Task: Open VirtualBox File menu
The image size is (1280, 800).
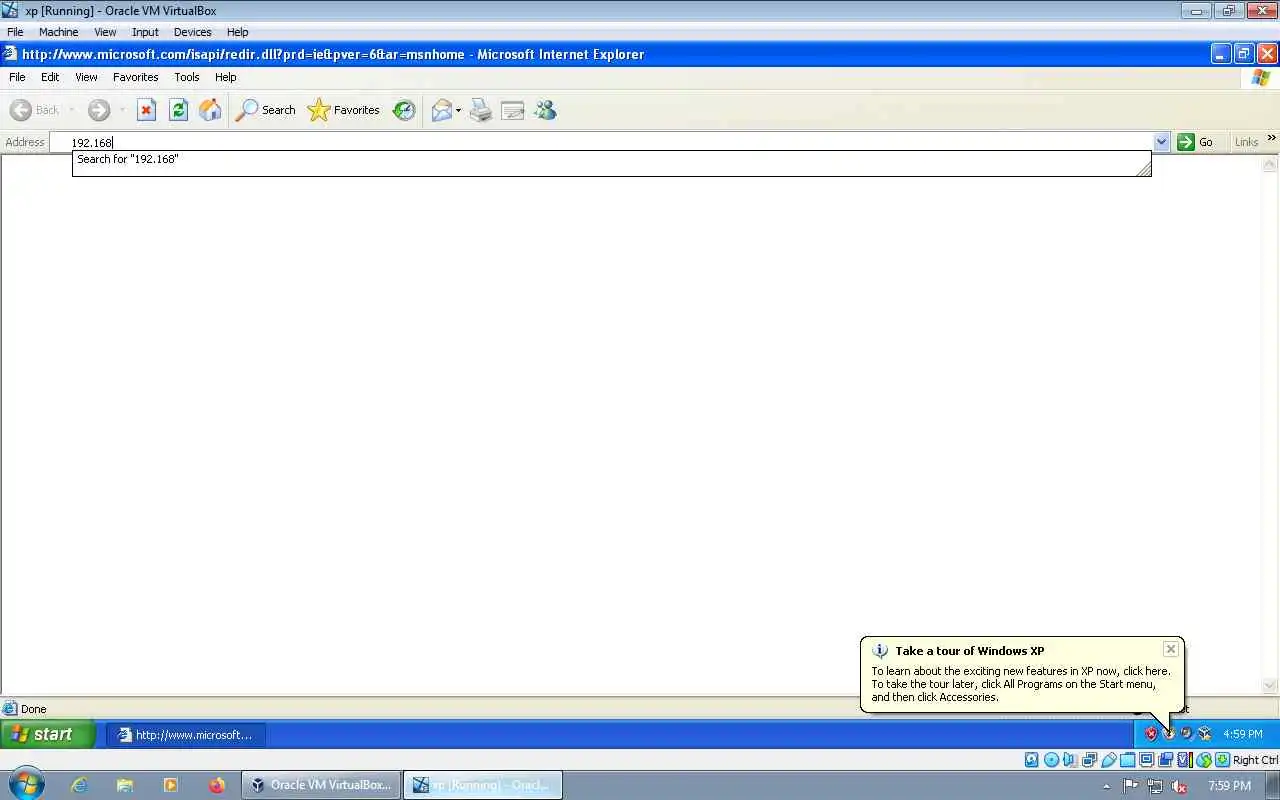Action: point(15,32)
